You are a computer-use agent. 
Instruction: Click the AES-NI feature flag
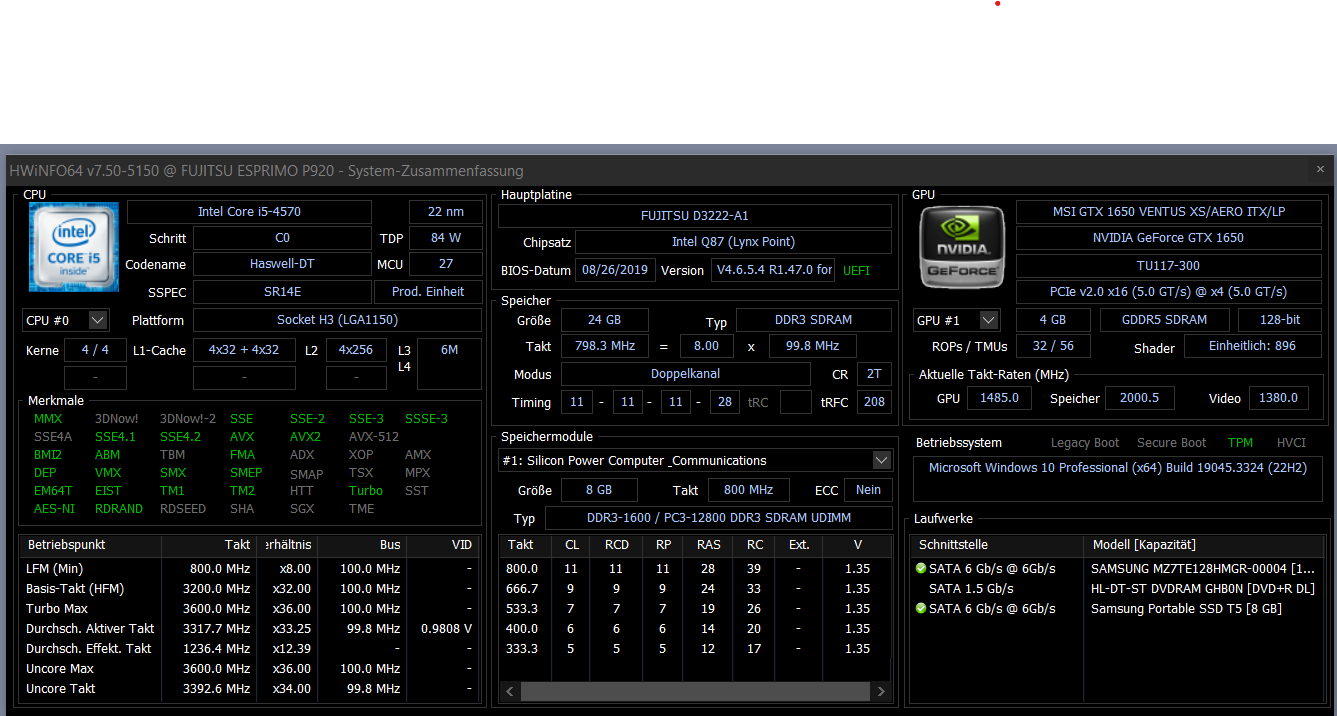[x=53, y=509]
